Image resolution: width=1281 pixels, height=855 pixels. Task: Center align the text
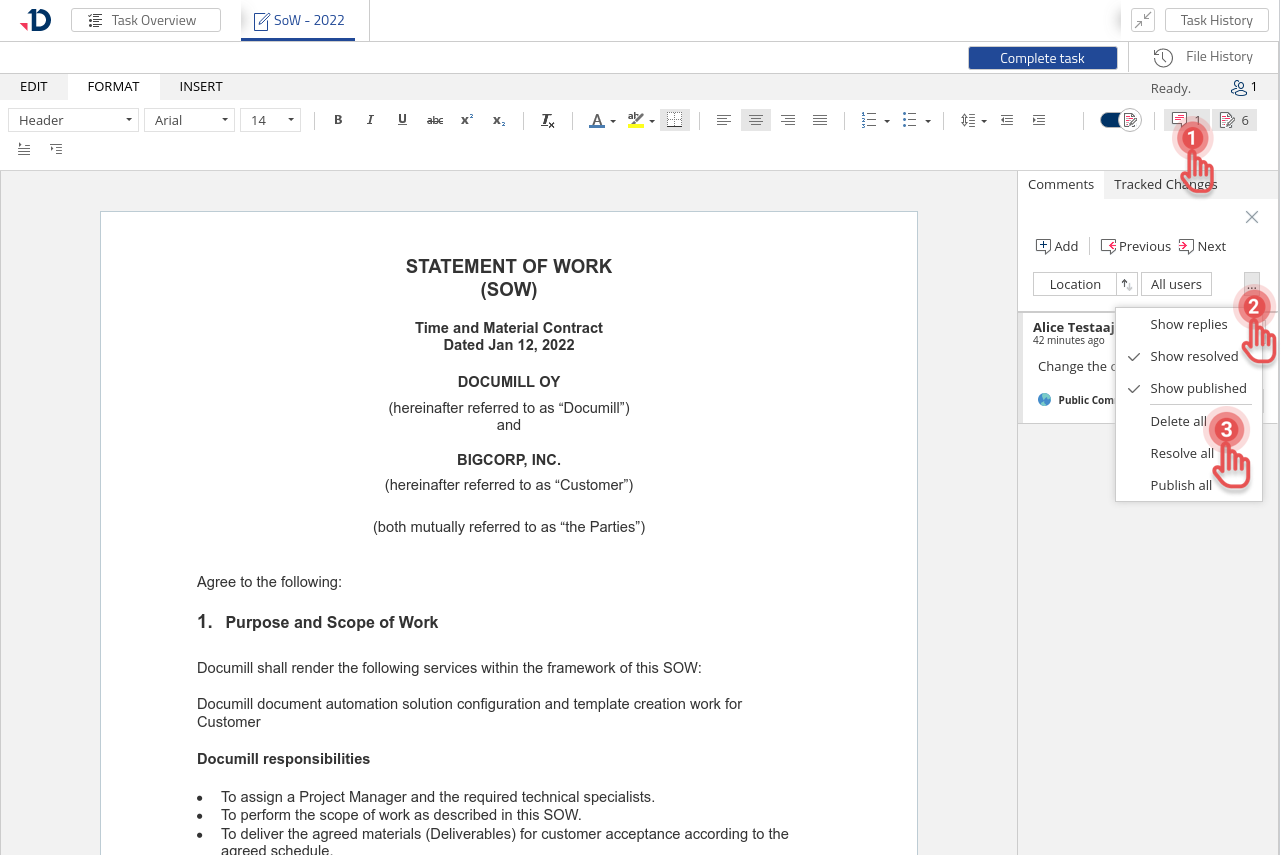coord(756,120)
